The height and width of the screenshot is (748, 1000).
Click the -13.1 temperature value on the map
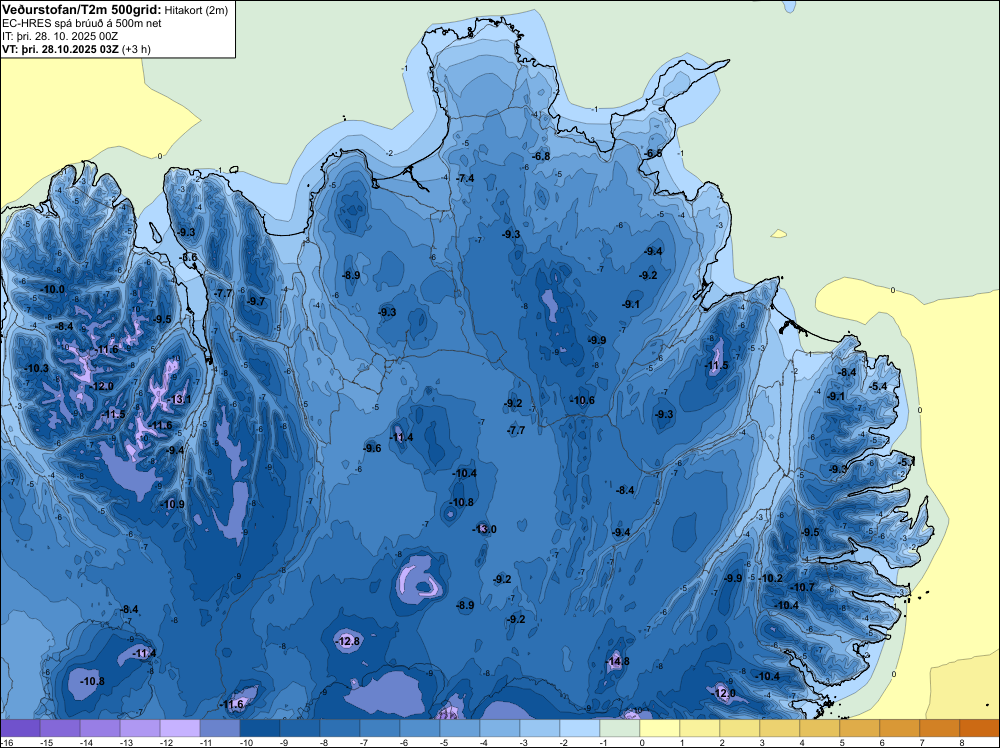pos(179,399)
